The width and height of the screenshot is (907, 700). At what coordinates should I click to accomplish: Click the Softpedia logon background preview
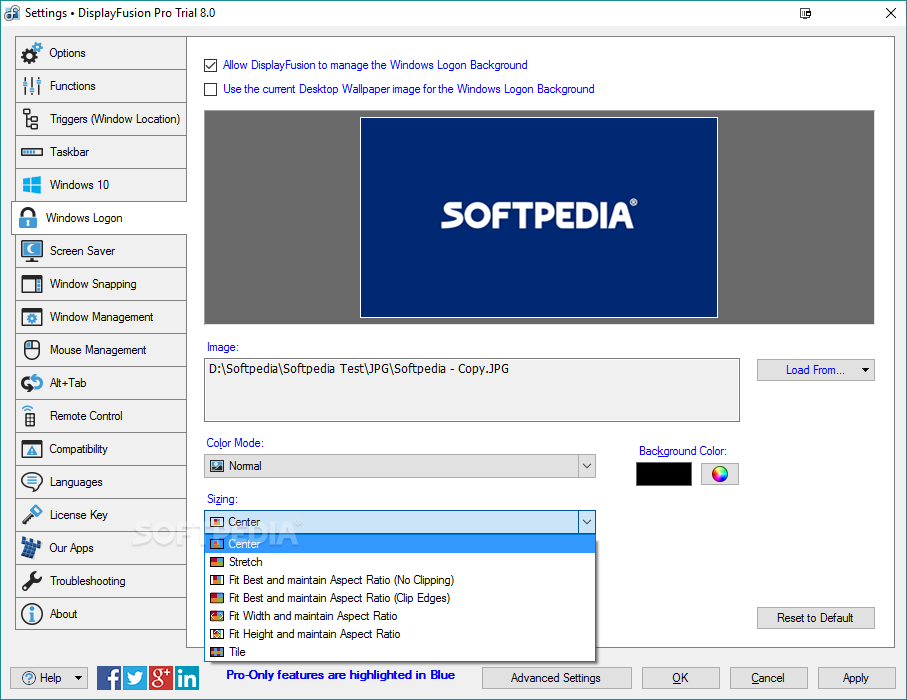(x=539, y=218)
